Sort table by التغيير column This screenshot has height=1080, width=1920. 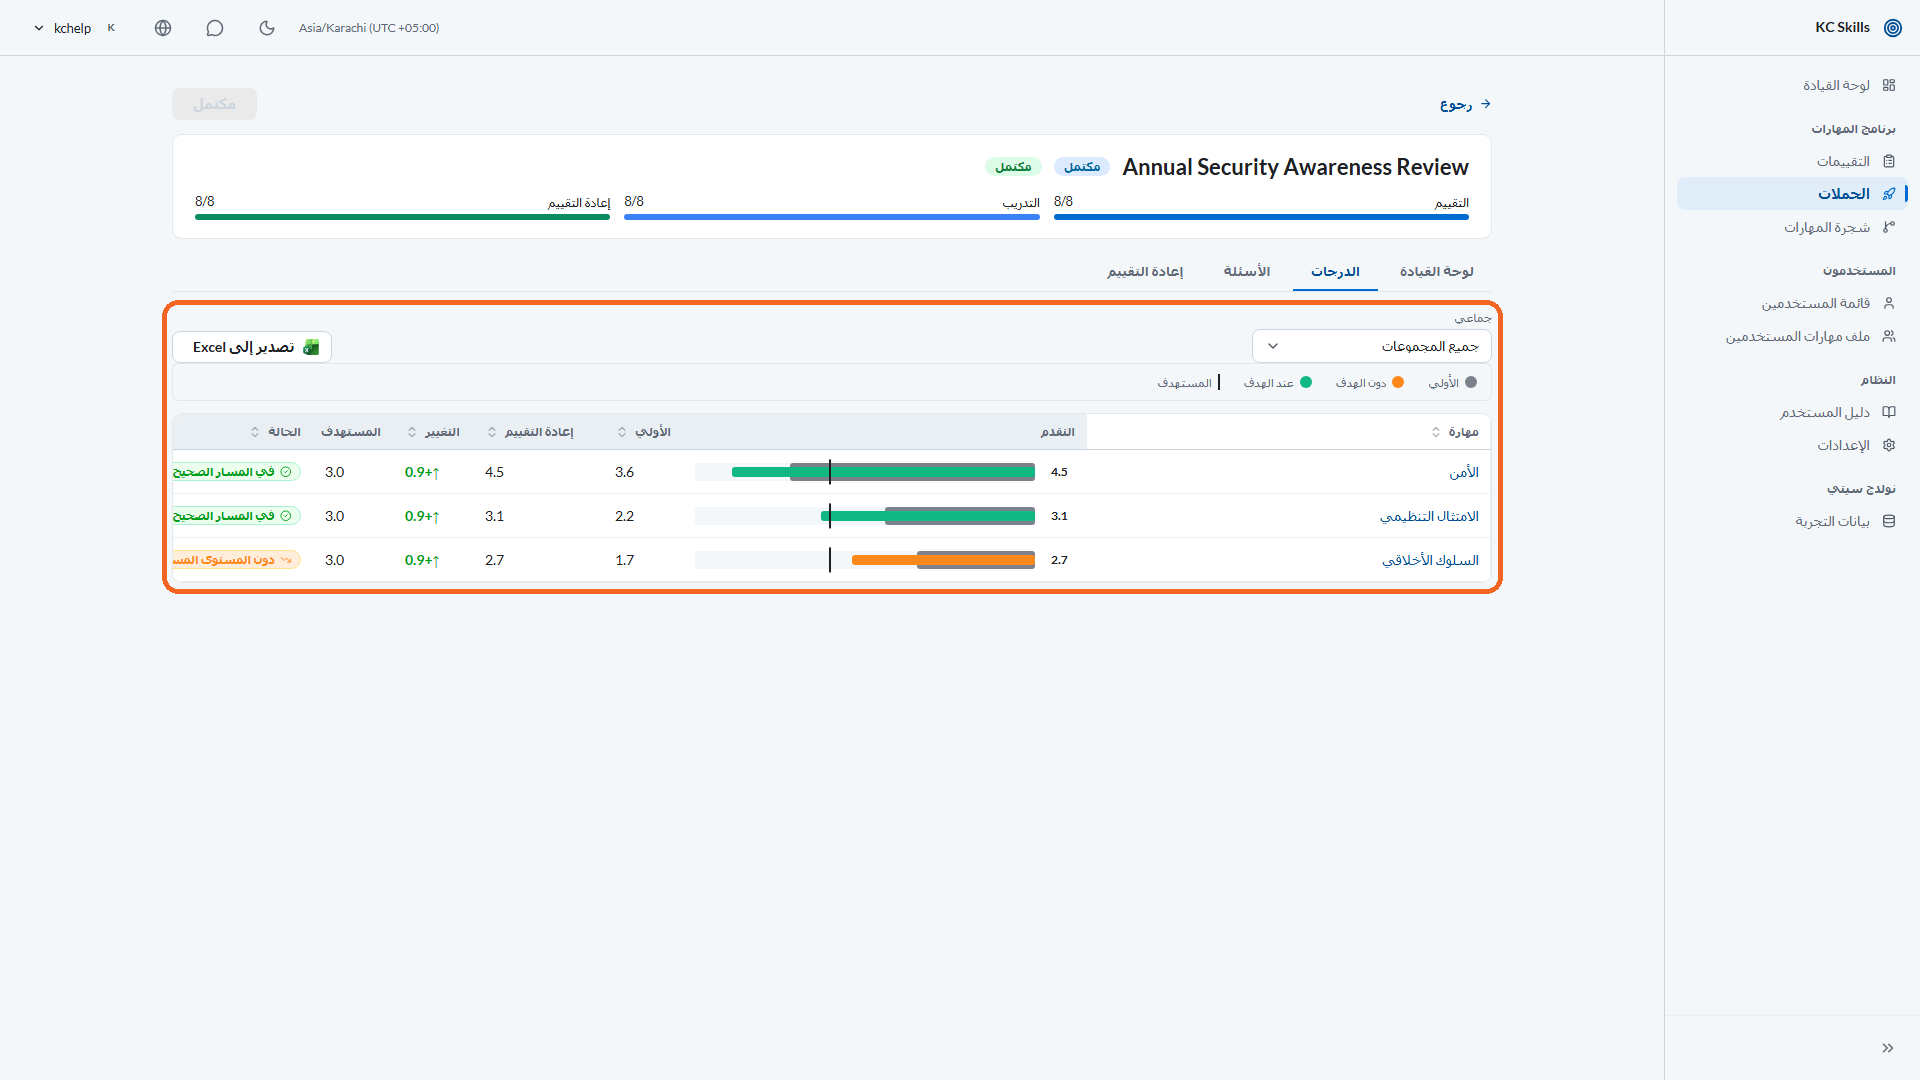434,432
